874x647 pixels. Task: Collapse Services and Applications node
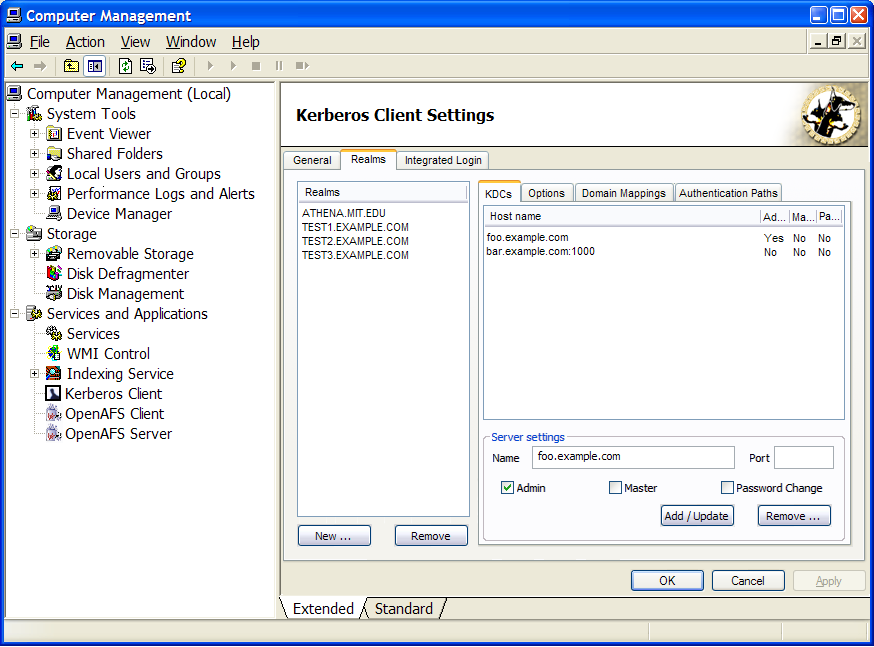[x=15, y=314]
